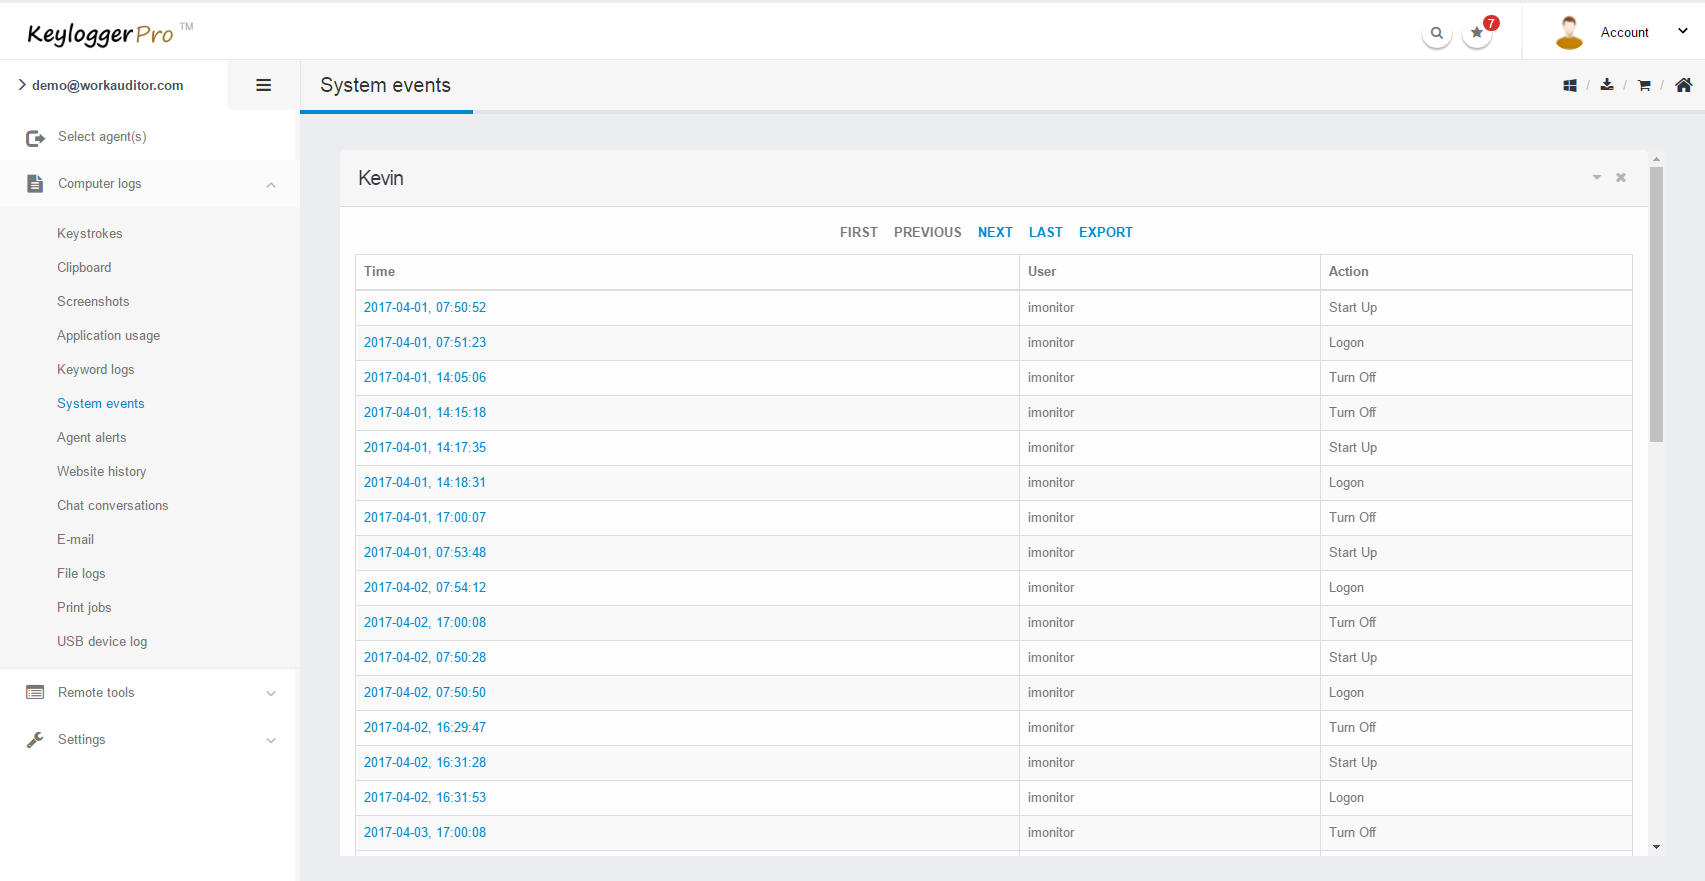The height and width of the screenshot is (881, 1705).
Task: Click the Windows logo icon
Action: click(1570, 86)
